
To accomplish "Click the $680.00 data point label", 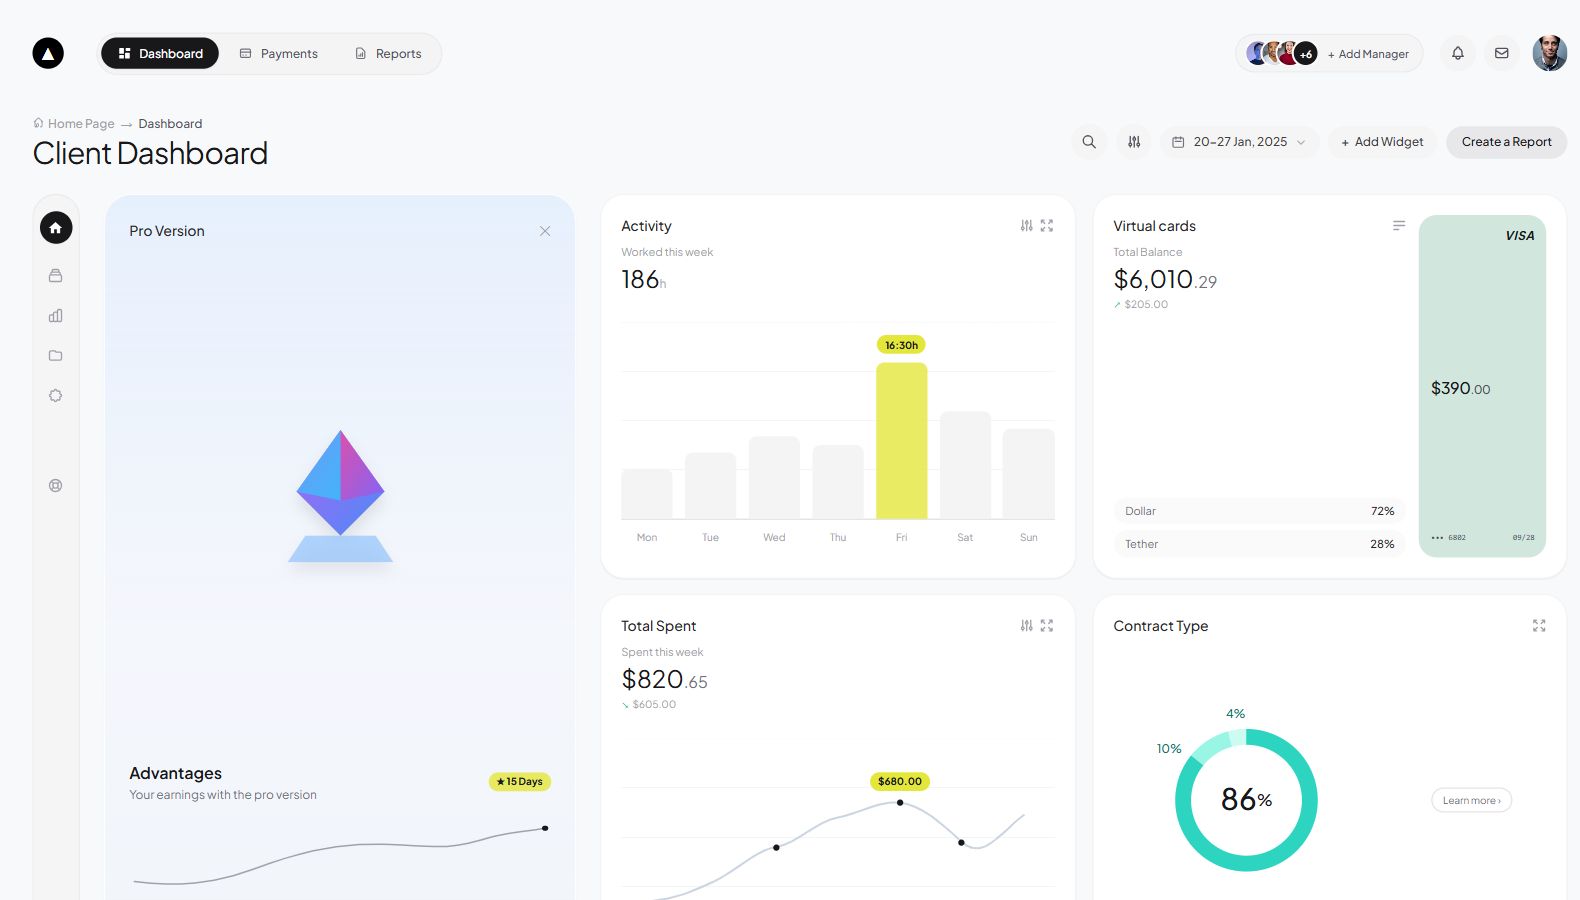I will (900, 782).
